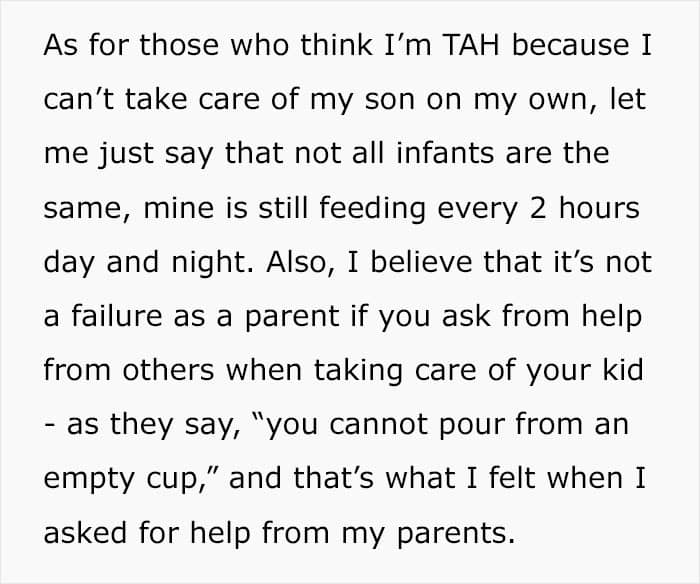This screenshot has width=700, height=584.
Task: Click the word "Also," starting the second sentence
Action: [x=300, y=263]
